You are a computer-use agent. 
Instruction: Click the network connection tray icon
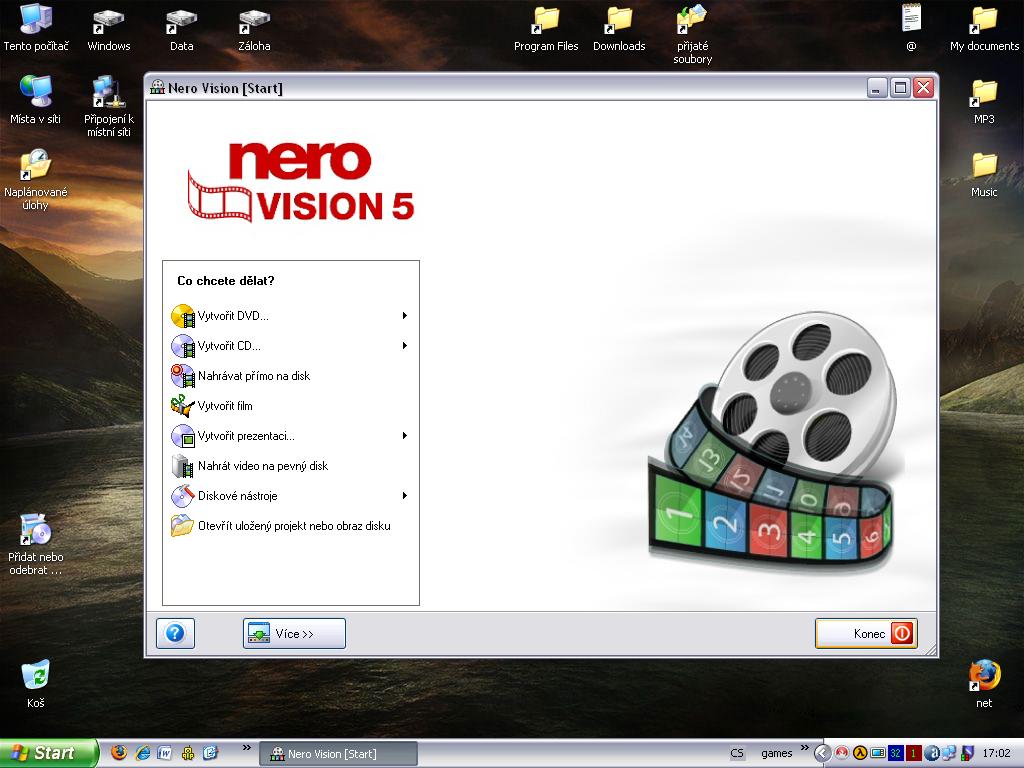click(x=948, y=754)
